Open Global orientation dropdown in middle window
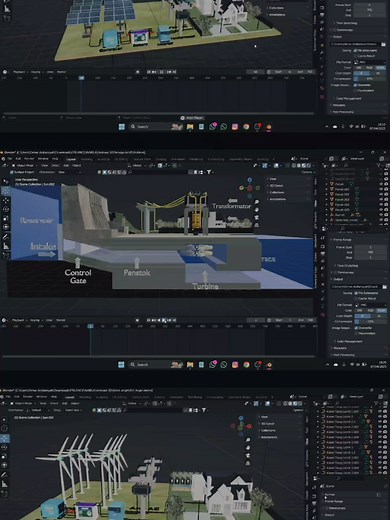 (x=137, y=165)
